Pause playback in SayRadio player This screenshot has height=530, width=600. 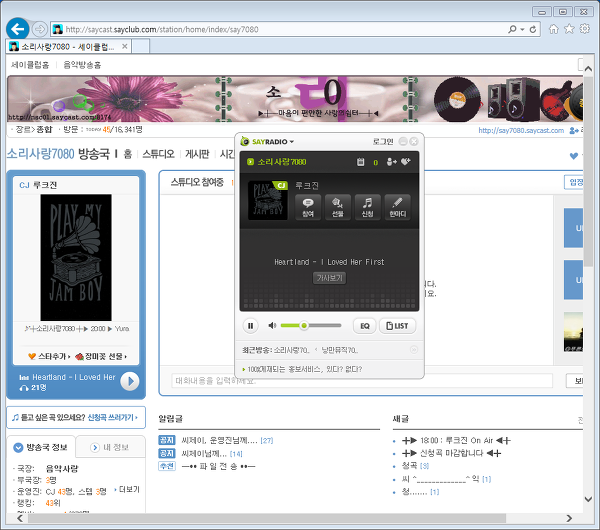[250, 326]
